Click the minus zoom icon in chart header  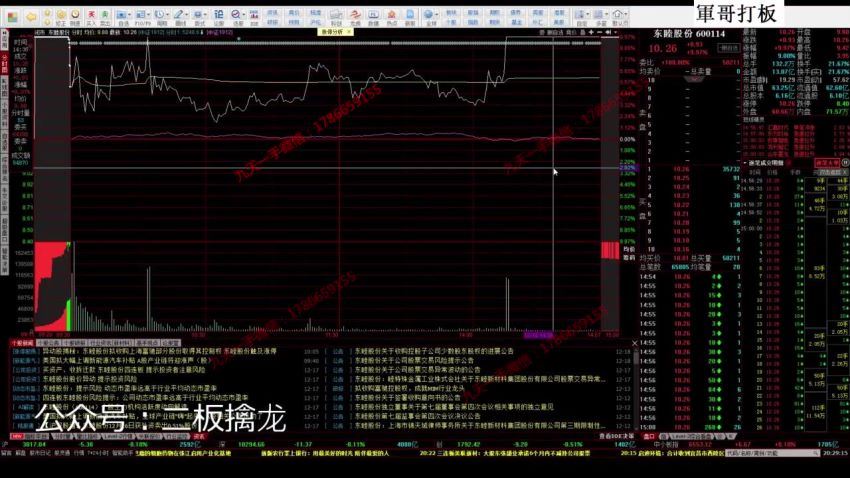tap(600, 33)
